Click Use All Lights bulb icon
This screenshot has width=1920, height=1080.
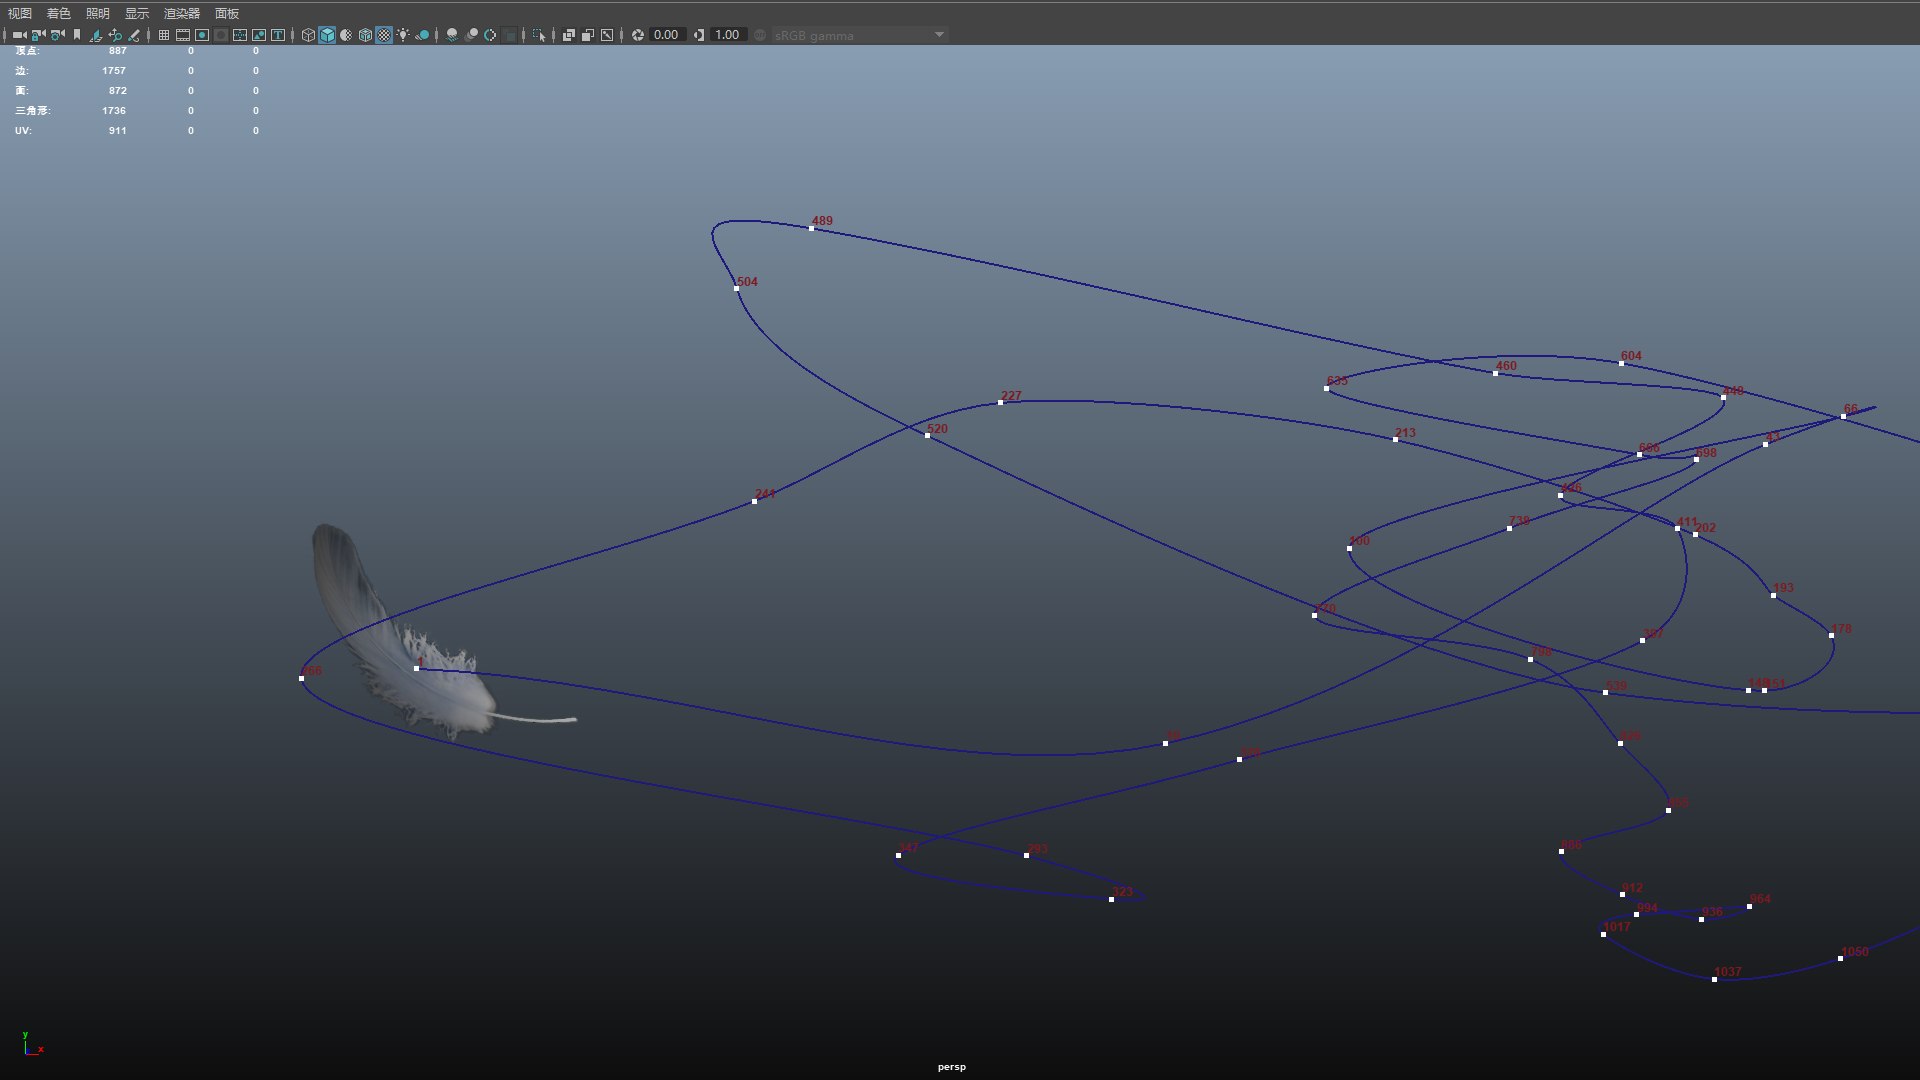pos(403,35)
